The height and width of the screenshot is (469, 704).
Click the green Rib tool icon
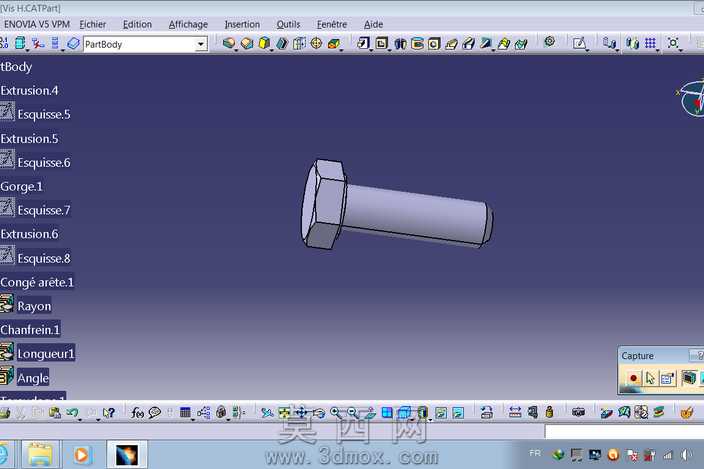pos(334,43)
